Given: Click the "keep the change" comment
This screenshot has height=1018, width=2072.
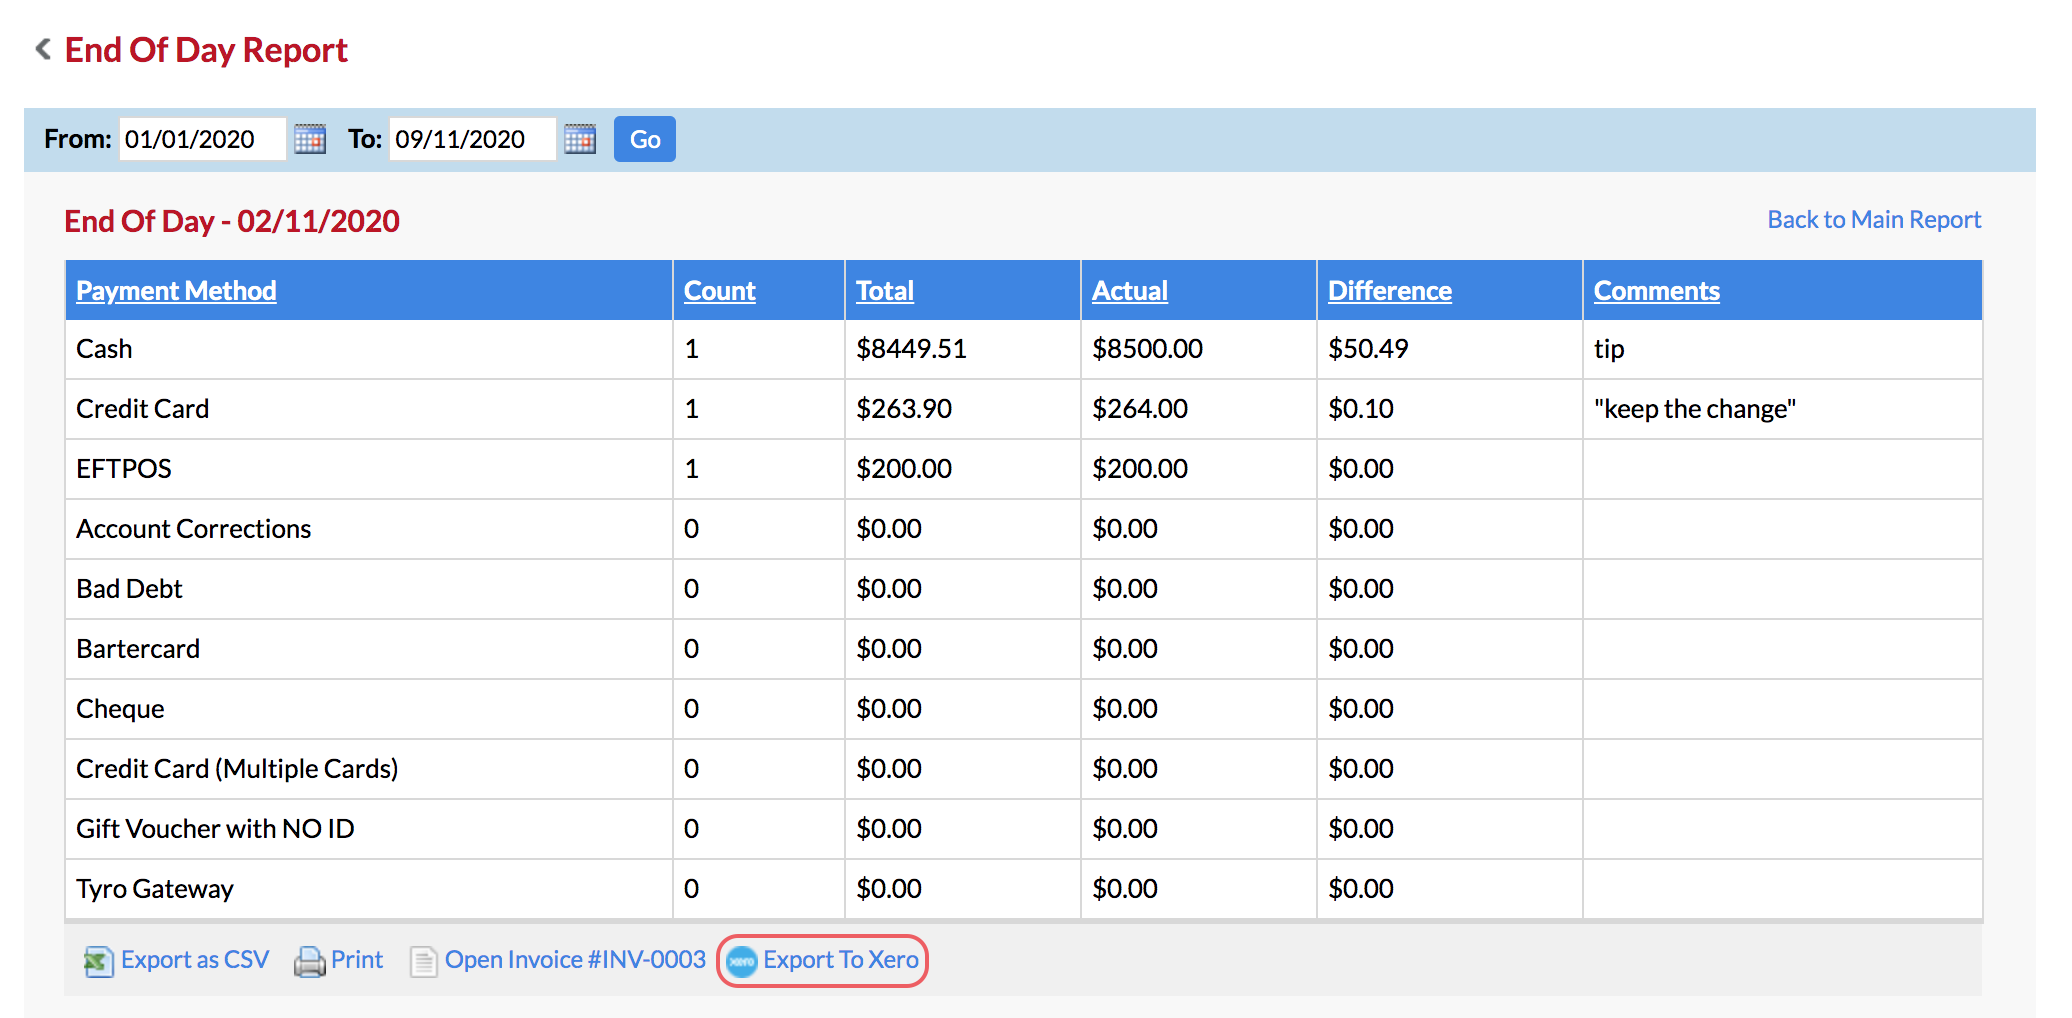Looking at the screenshot, I should 1695,409.
